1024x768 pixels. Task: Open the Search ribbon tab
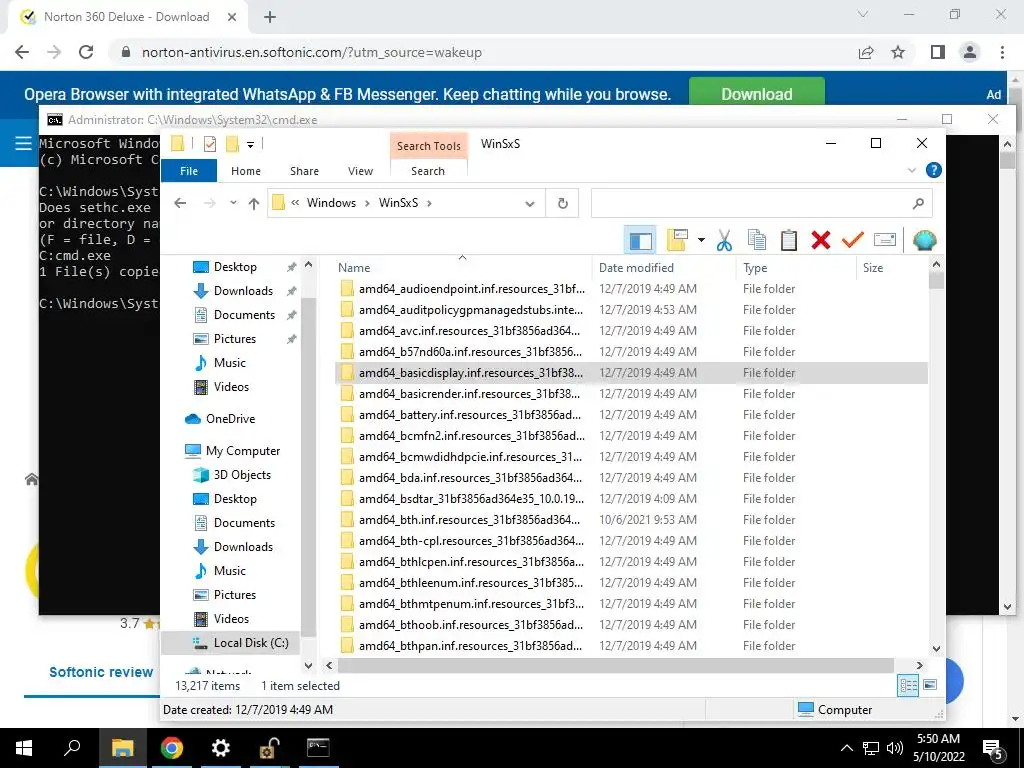428,171
